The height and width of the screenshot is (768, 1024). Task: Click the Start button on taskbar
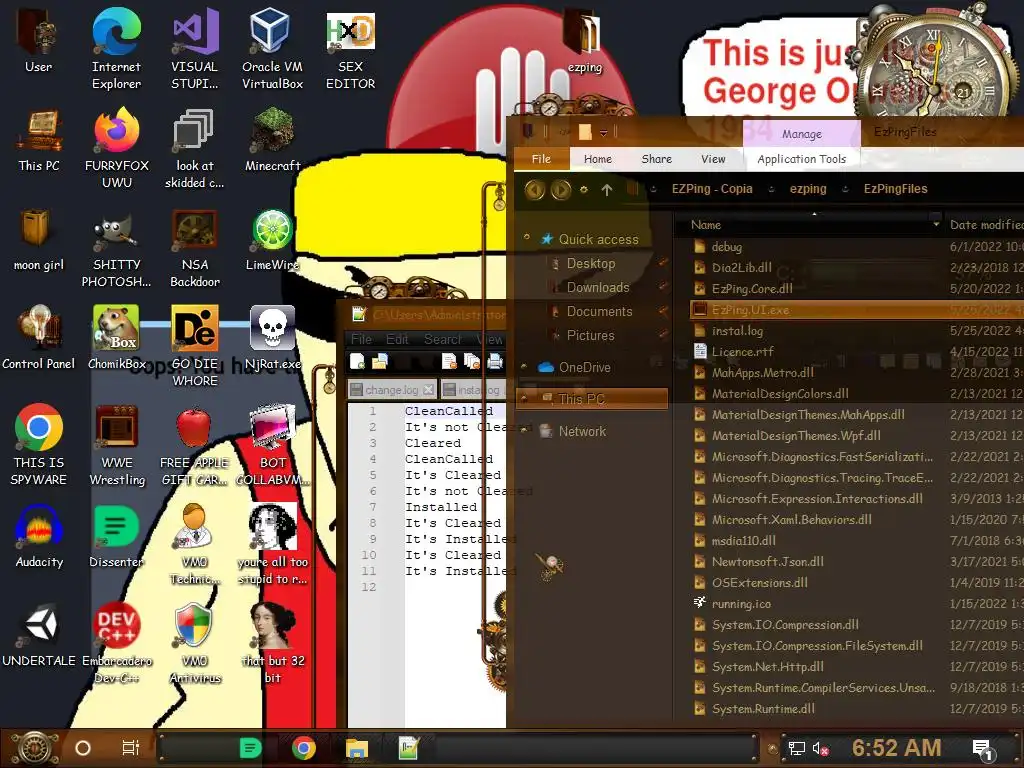coord(35,748)
